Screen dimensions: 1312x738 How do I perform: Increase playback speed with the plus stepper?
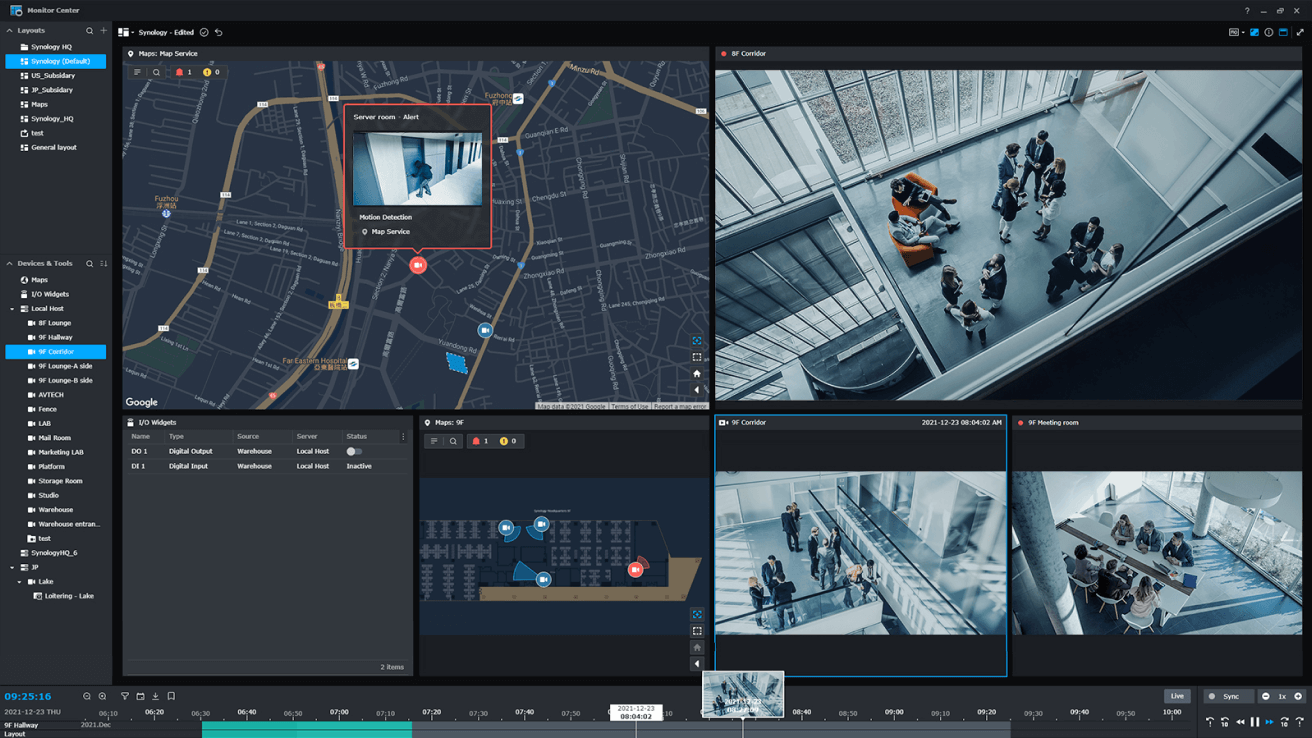(x=1297, y=696)
